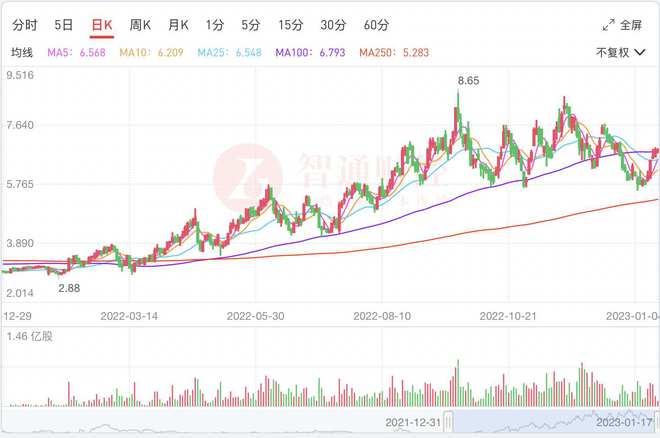Click the MA25: 6.548 indicator
The image size is (660, 438).
coord(229,53)
